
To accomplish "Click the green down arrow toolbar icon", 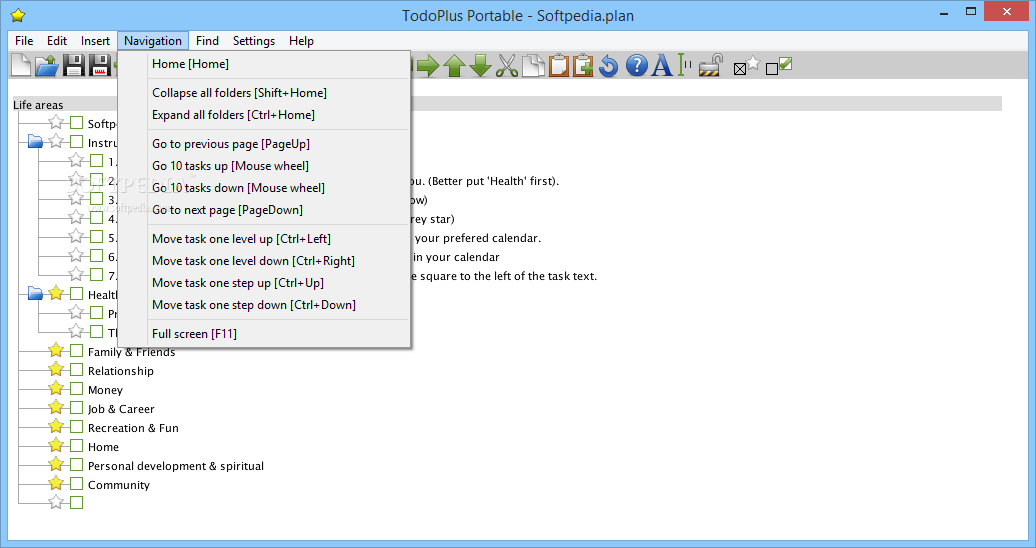I will click(480, 65).
